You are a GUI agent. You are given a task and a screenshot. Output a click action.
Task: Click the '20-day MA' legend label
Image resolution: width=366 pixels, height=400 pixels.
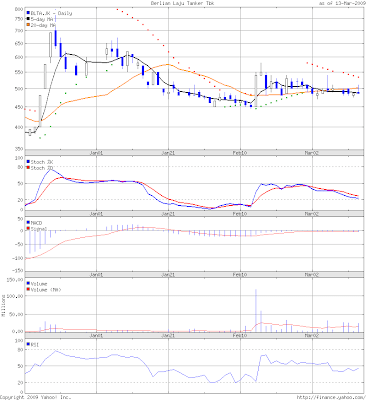click(43, 25)
